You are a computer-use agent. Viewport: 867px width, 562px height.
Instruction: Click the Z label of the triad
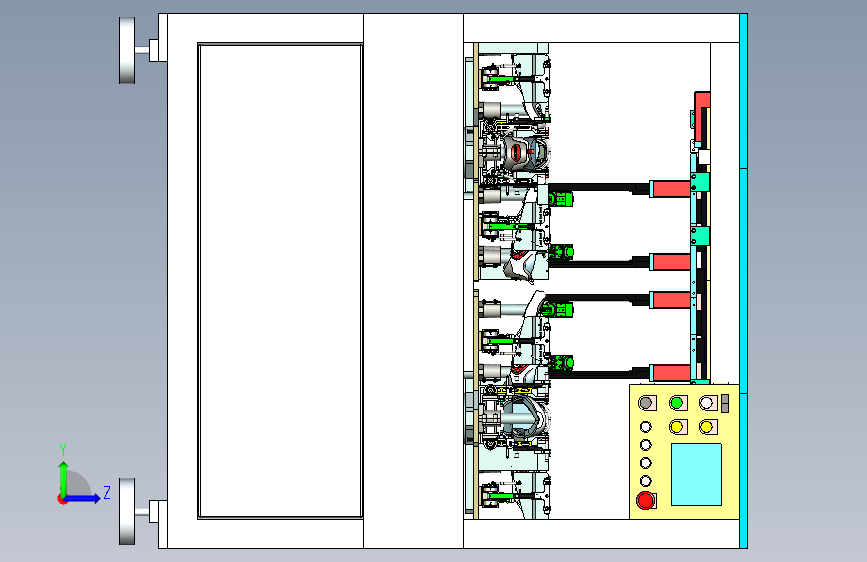(107, 492)
